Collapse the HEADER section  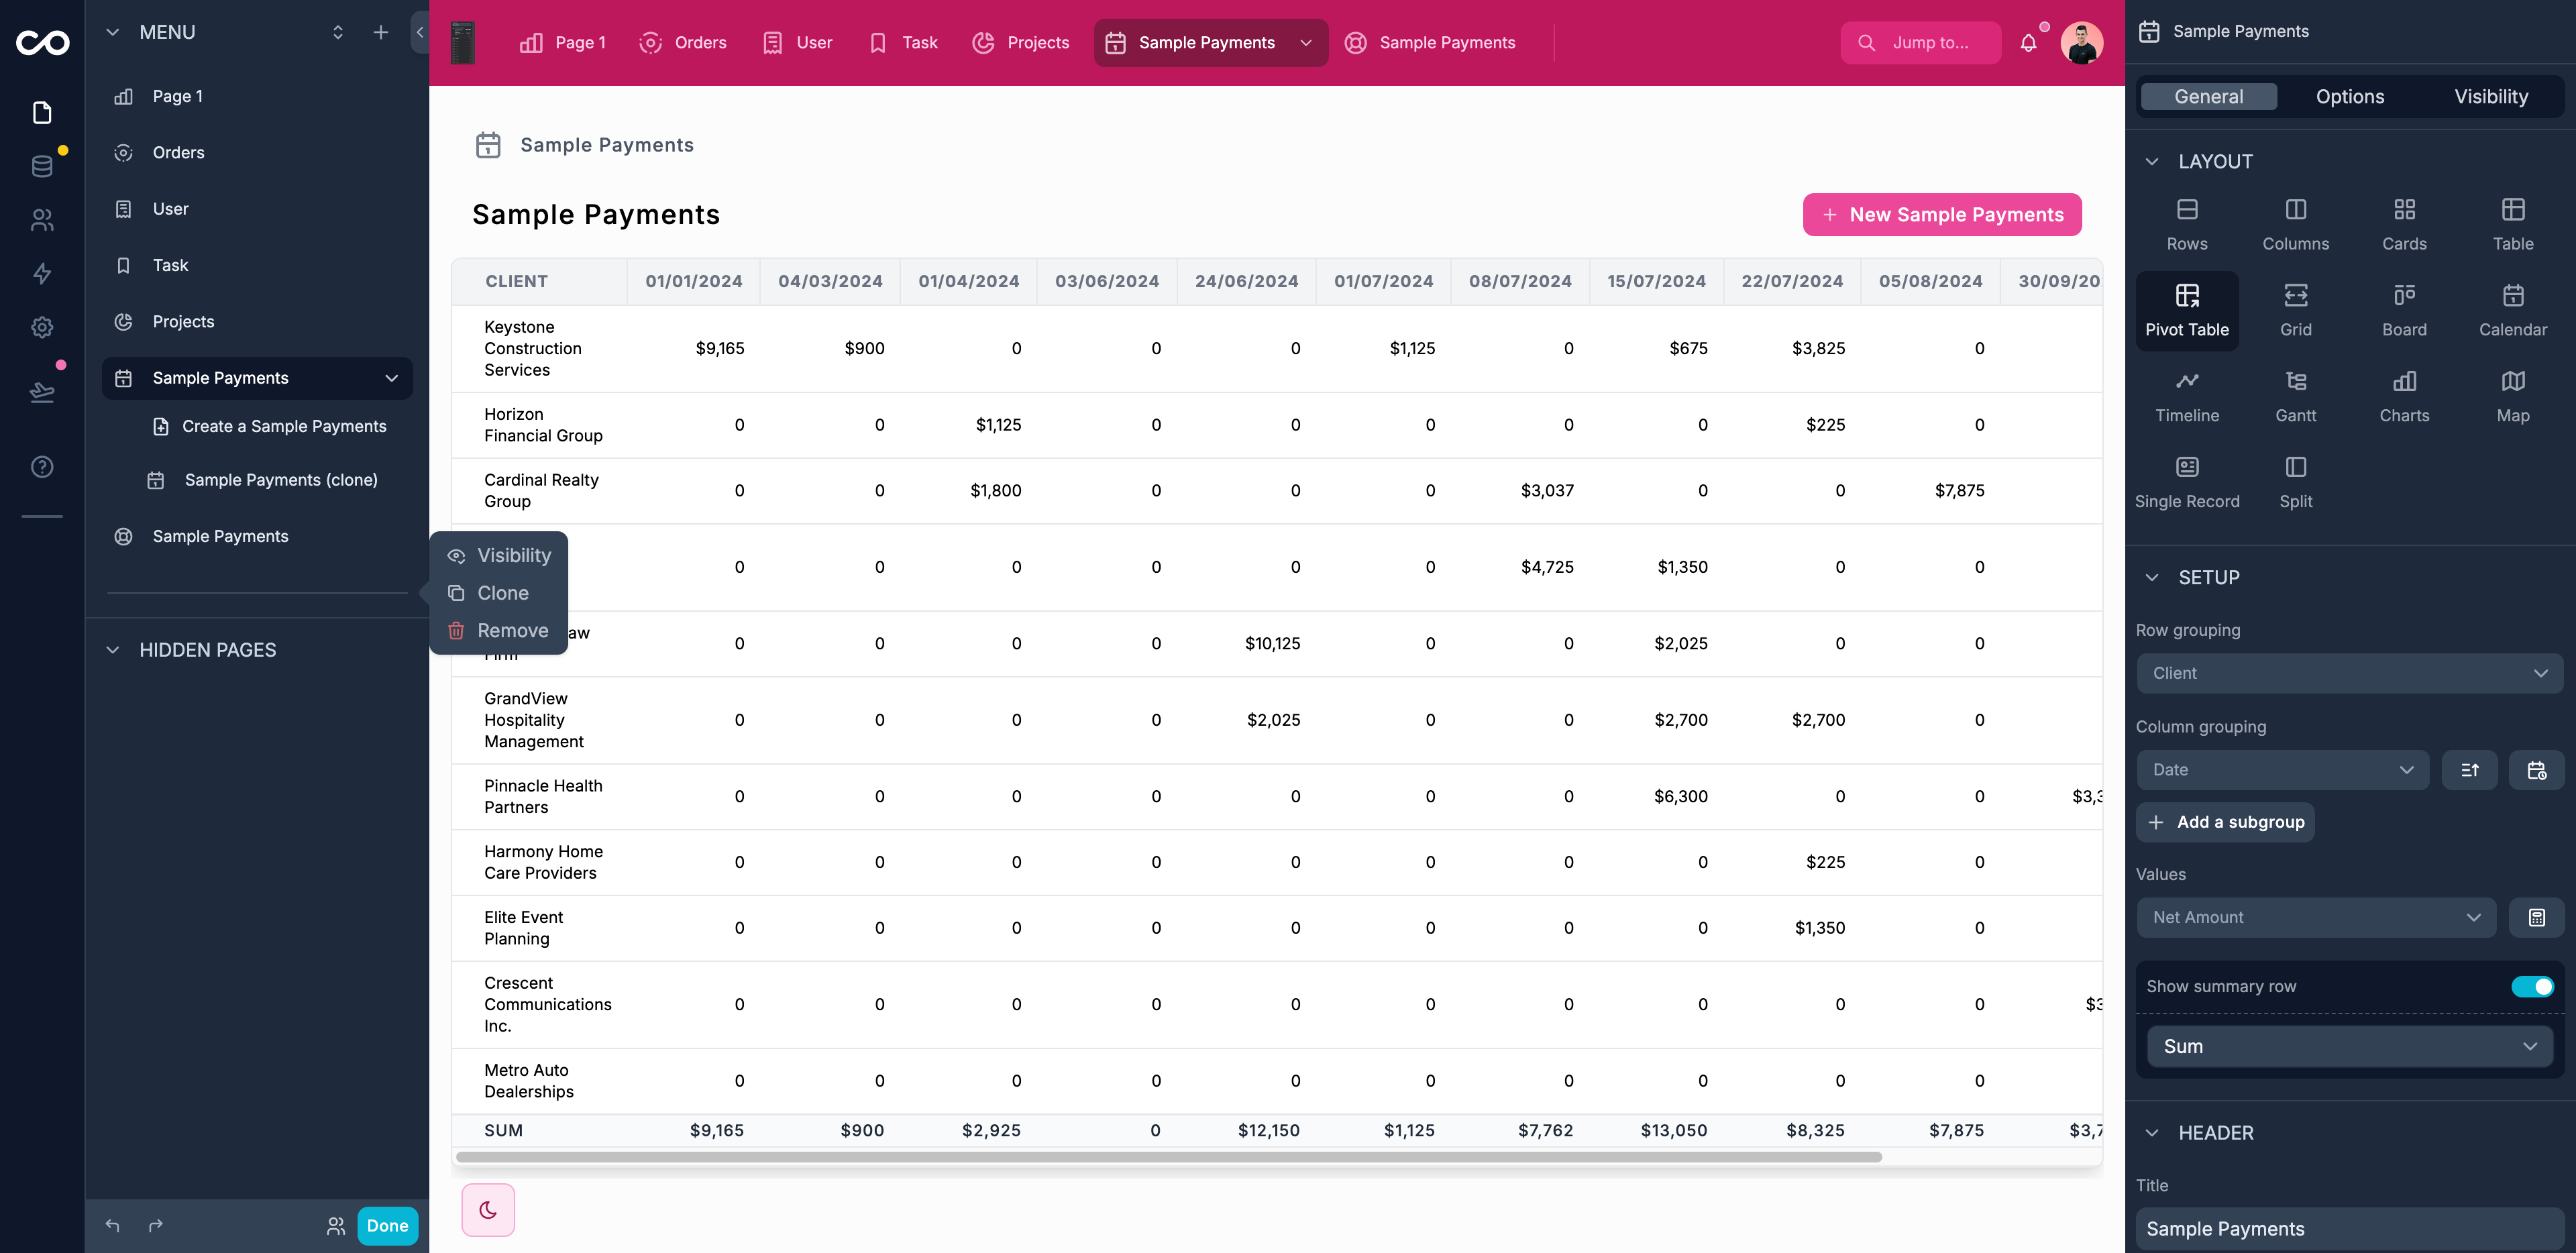(x=2152, y=1132)
